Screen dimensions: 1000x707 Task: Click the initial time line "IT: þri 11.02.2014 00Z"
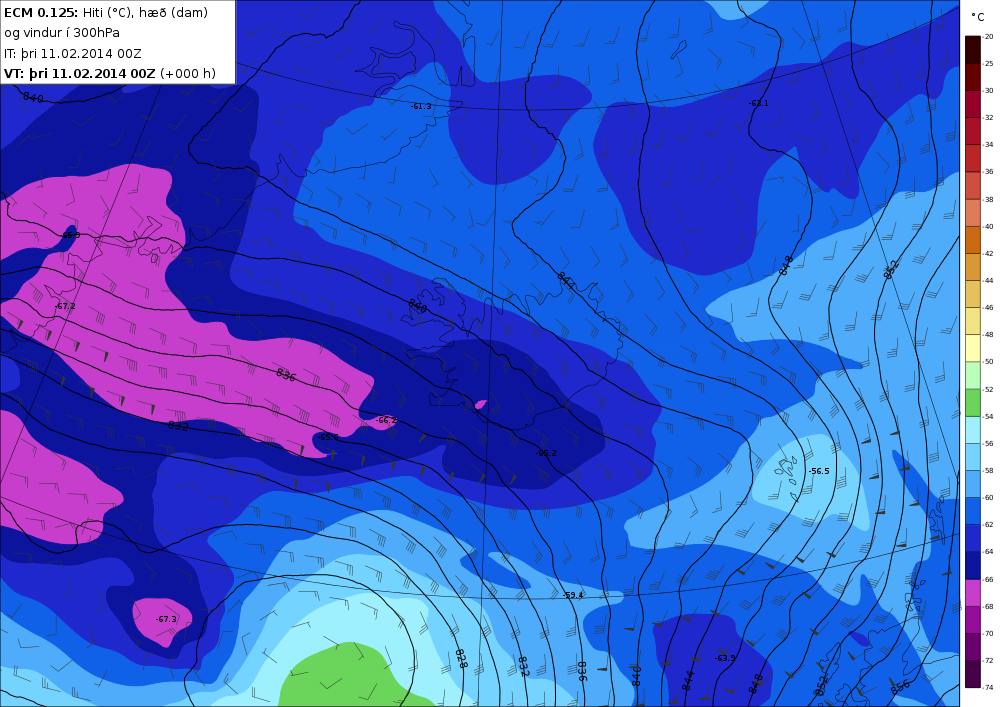[73, 54]
